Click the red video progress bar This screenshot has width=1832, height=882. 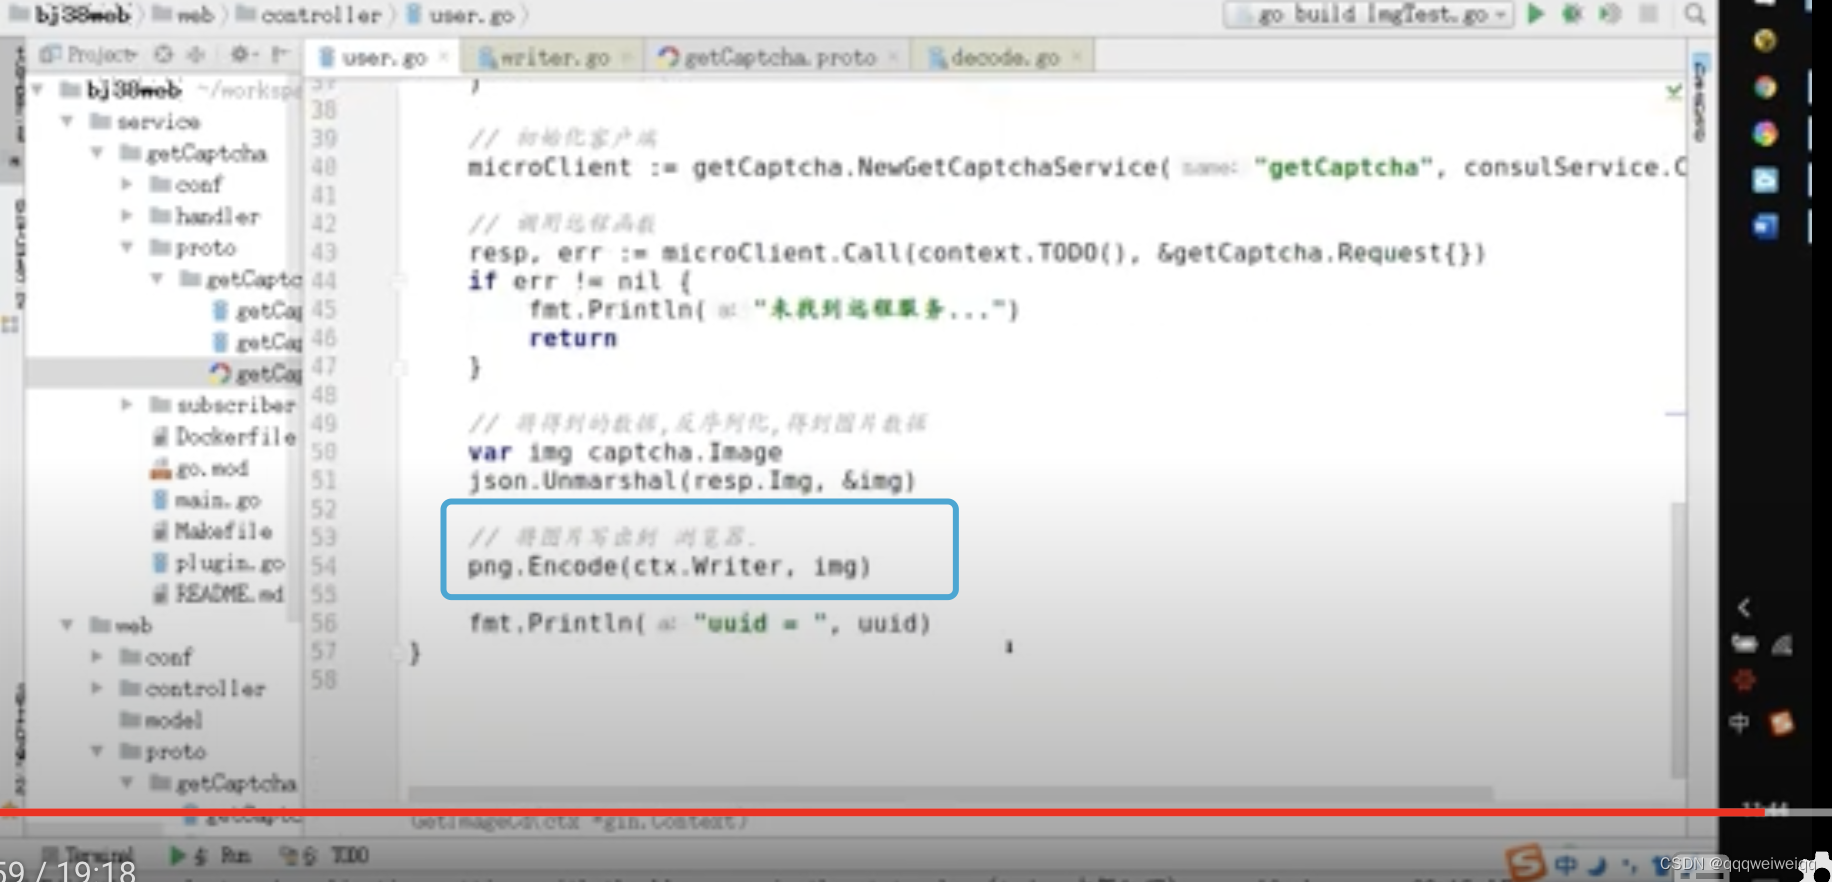click(x=880, y=812)
